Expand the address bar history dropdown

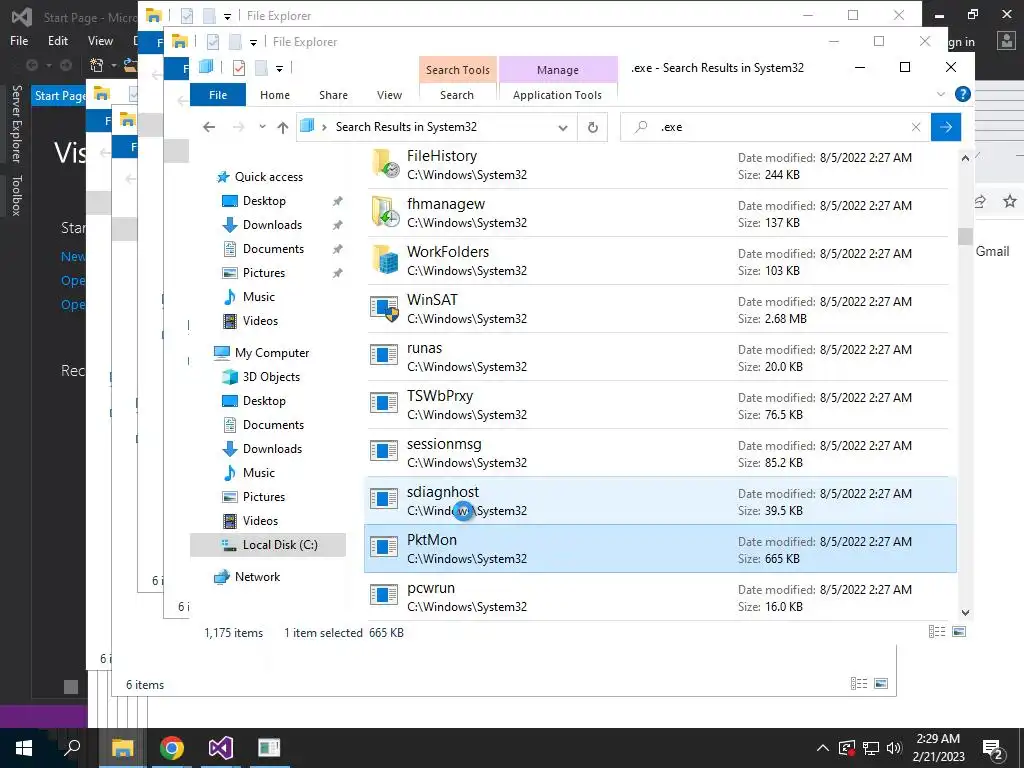562,127
